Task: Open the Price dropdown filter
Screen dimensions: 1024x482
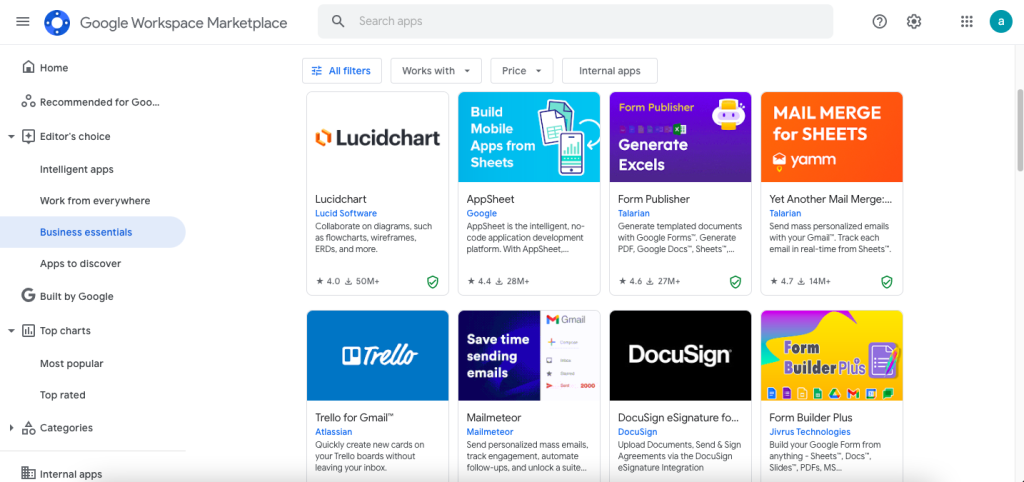Action: 522,71
